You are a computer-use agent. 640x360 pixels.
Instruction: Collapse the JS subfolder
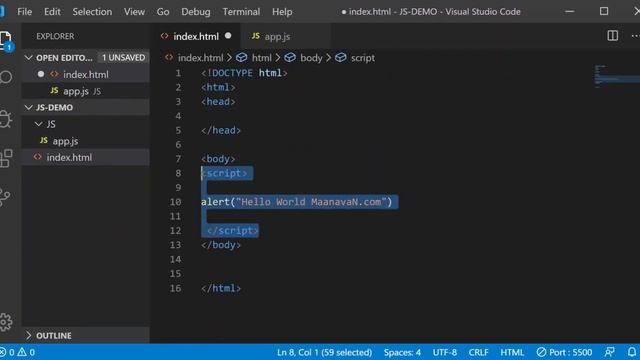click(39, 124)
